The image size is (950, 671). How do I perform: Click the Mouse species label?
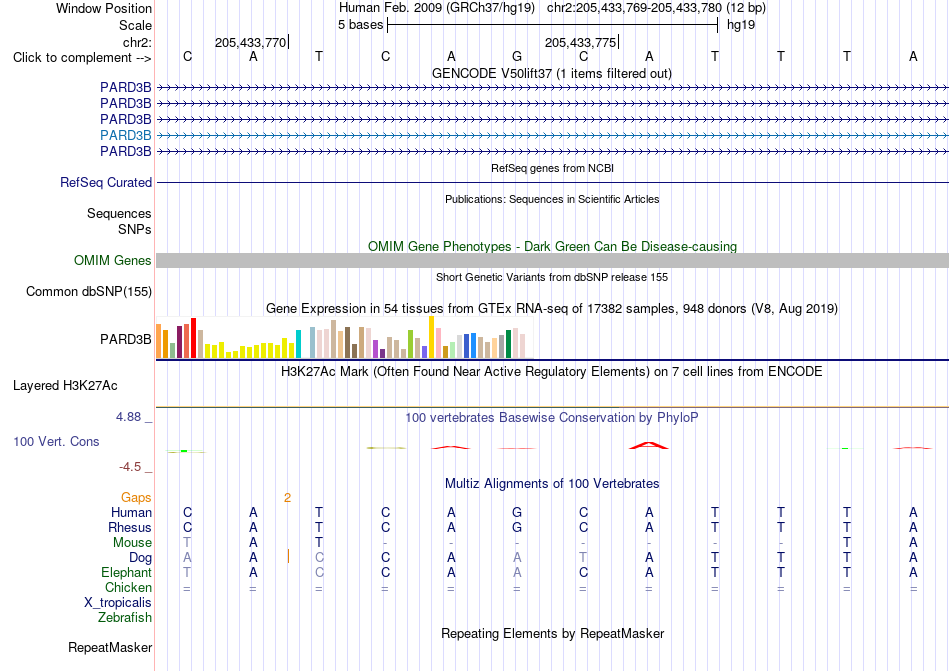point(132,543)
